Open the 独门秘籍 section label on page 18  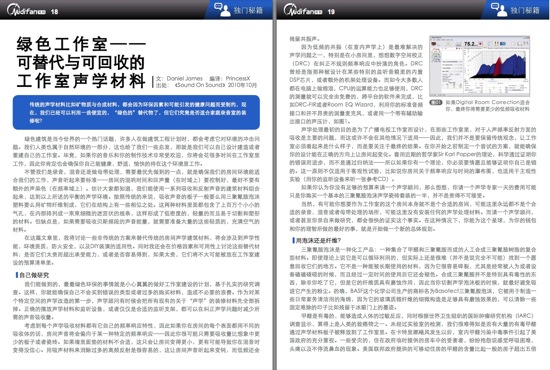click(248, 10)
